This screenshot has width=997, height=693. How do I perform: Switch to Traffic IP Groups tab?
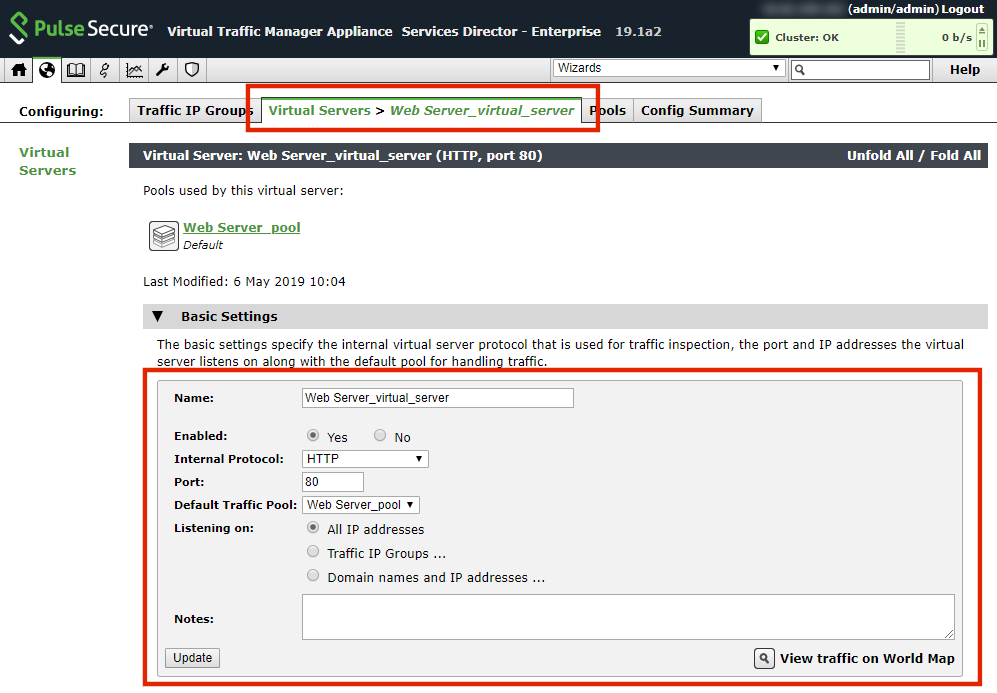point(195,111)
